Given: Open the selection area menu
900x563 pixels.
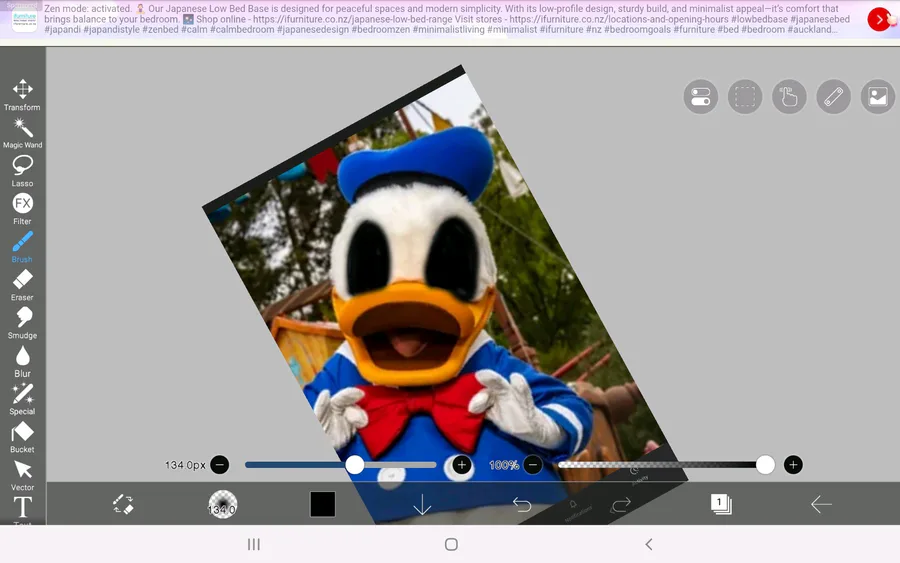Looking at the screenshot, I should click(744, 96).
